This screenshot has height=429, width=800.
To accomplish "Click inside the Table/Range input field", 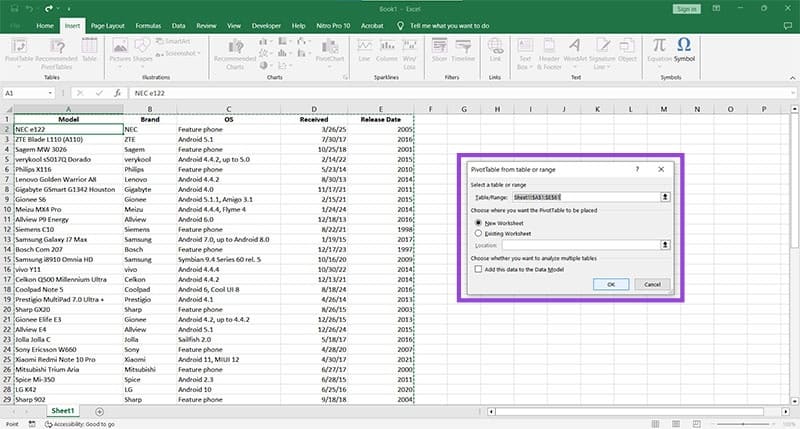I will click(x=585, y=198).
